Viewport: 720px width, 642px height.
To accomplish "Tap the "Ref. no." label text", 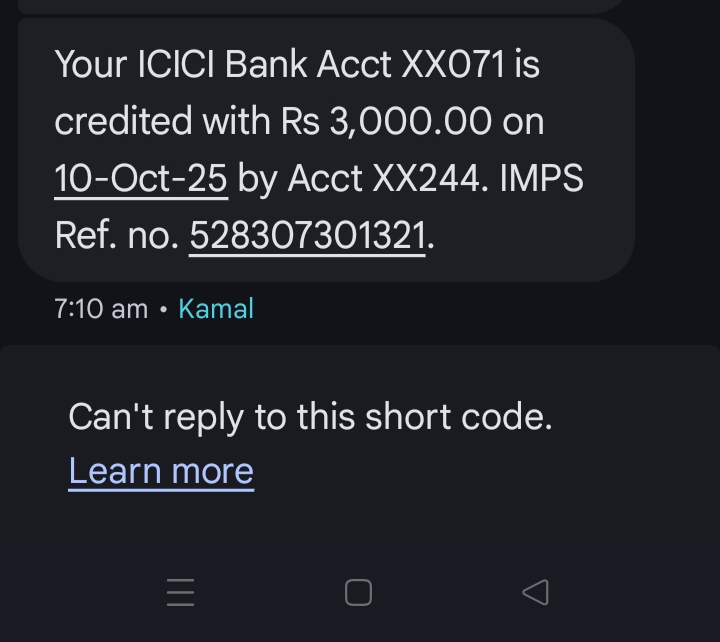I will click(117, 235).
